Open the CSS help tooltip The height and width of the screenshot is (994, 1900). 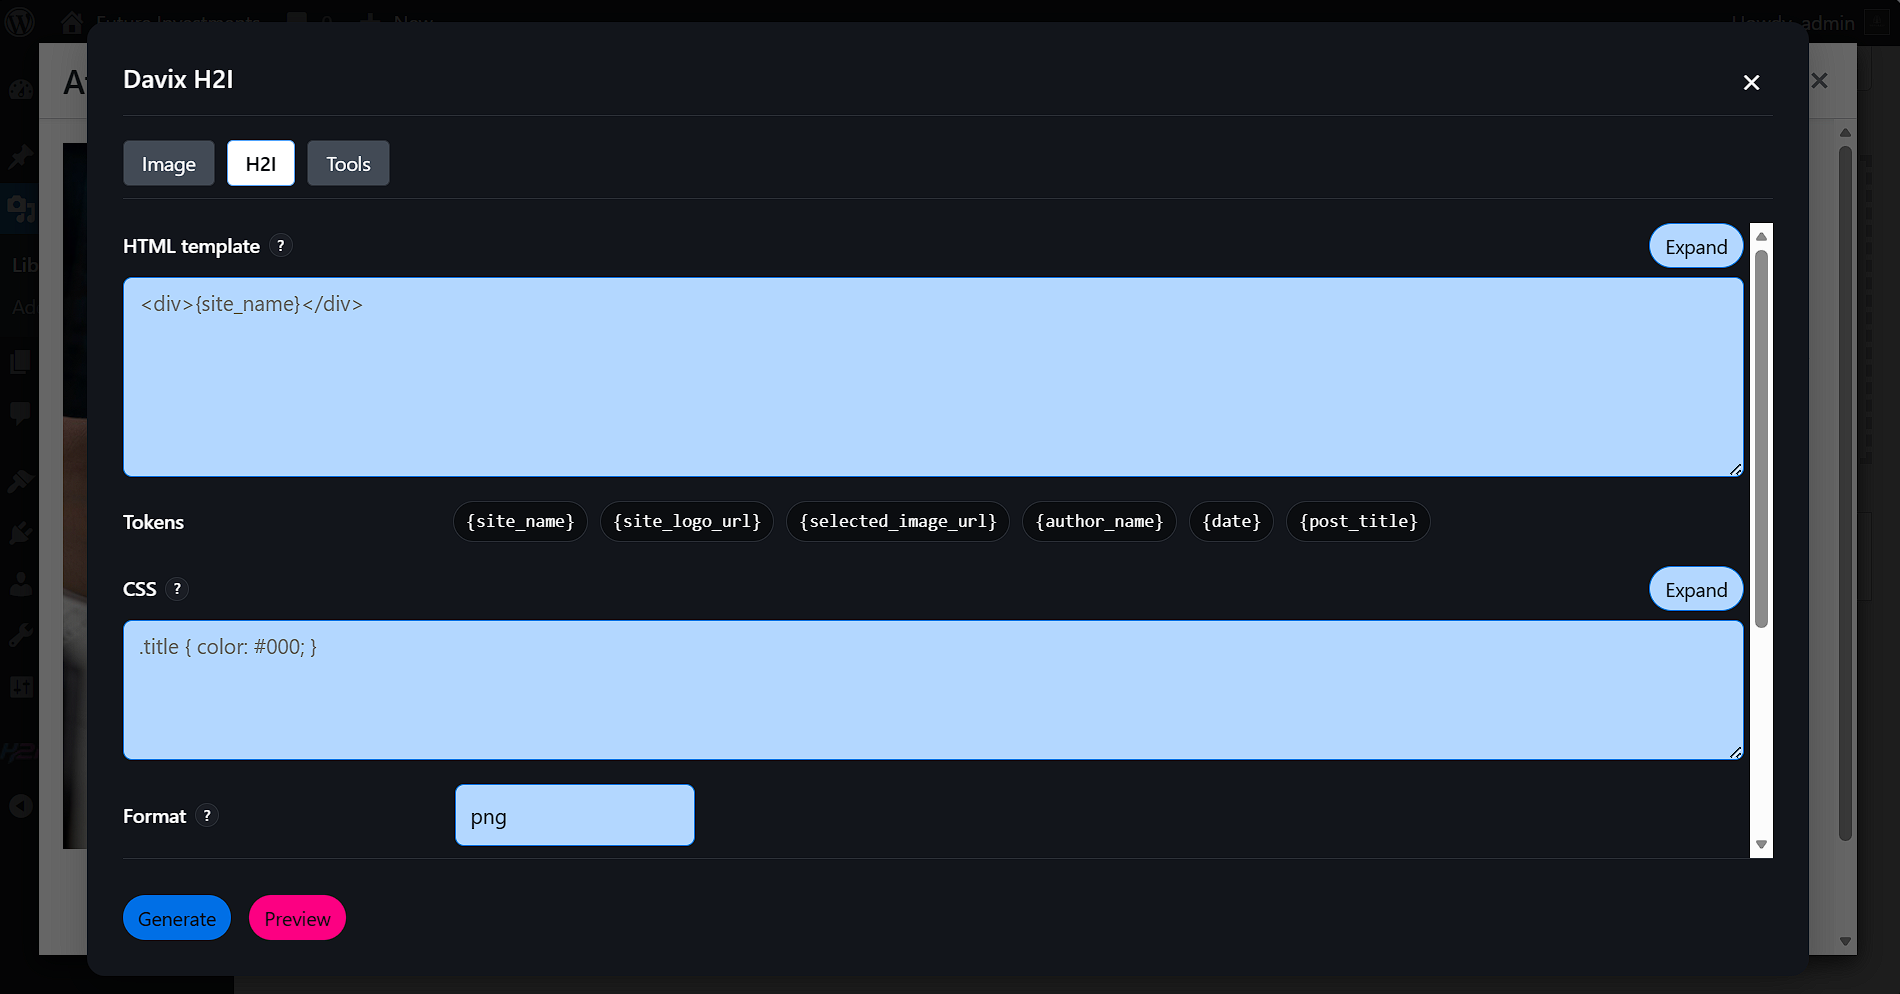pyautogui.click(x=177, y=589)
